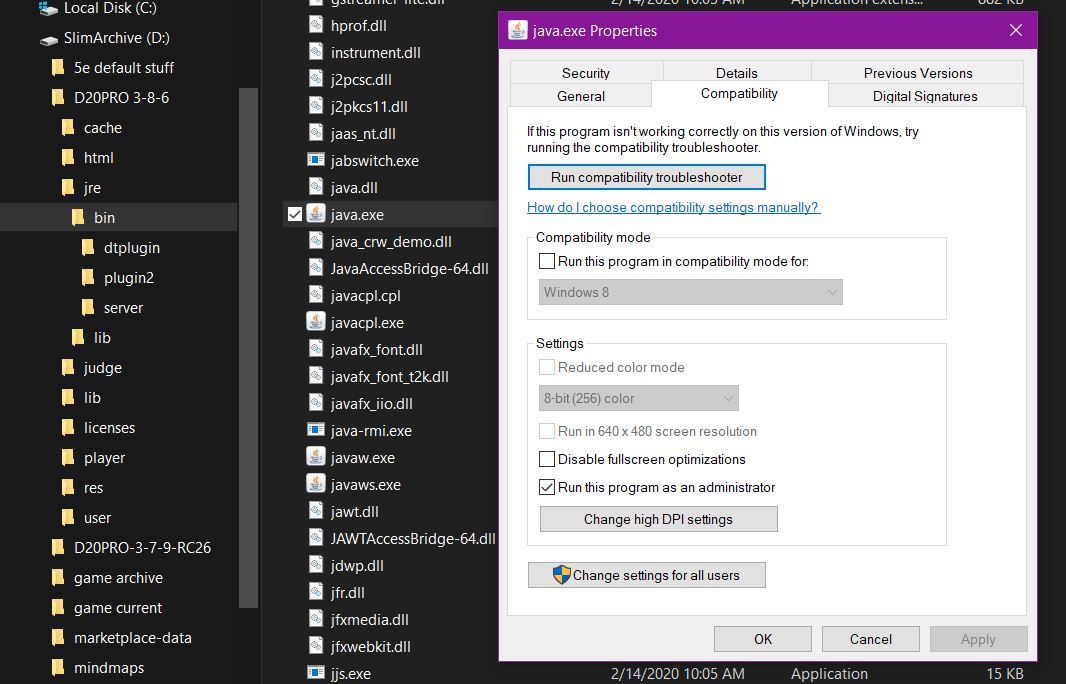This screenshot has height=684, width=1066.
Task: Select the server folder in tree
Action: (x=123, y=308)
